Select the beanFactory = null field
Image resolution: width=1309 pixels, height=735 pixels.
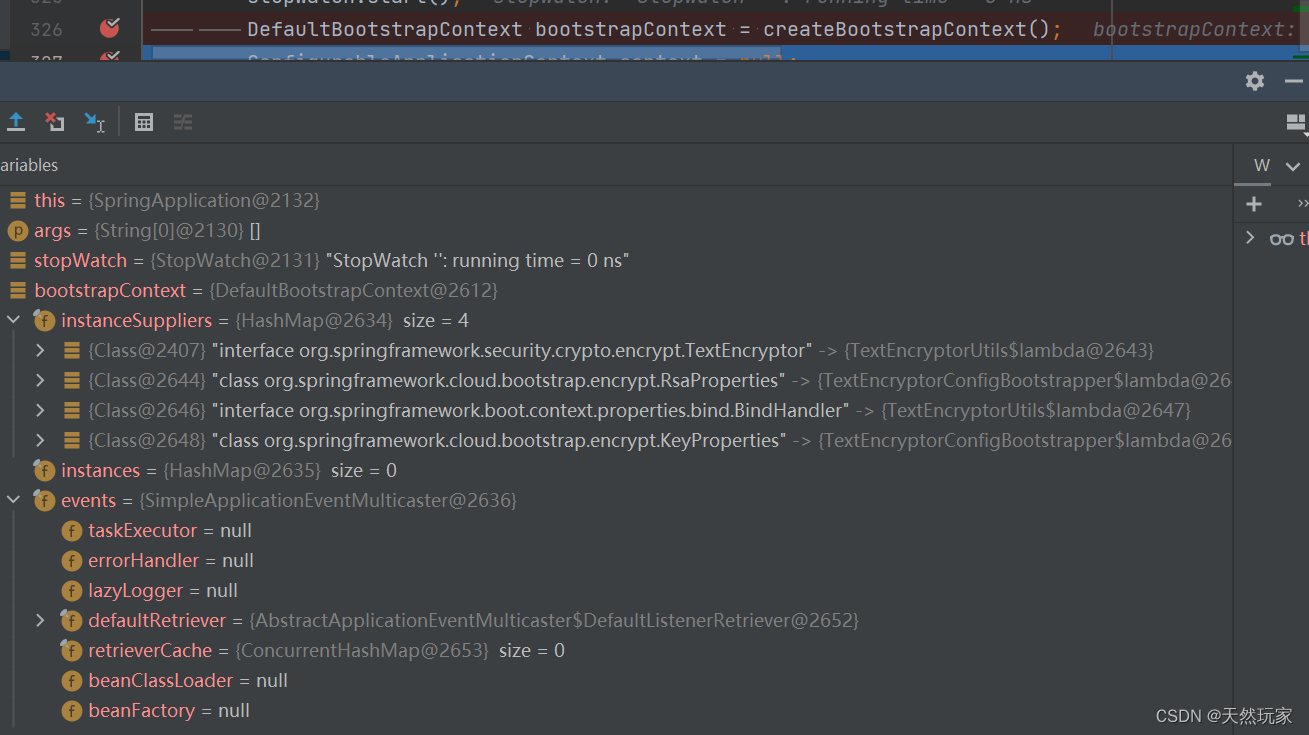(155, 710)
